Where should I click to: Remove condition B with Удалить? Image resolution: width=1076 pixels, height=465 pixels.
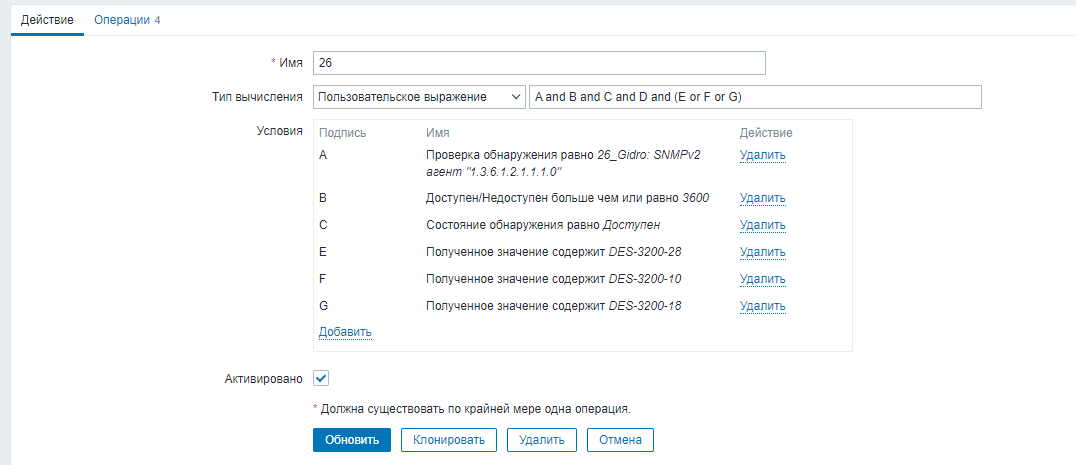click(x=762, y=198)
